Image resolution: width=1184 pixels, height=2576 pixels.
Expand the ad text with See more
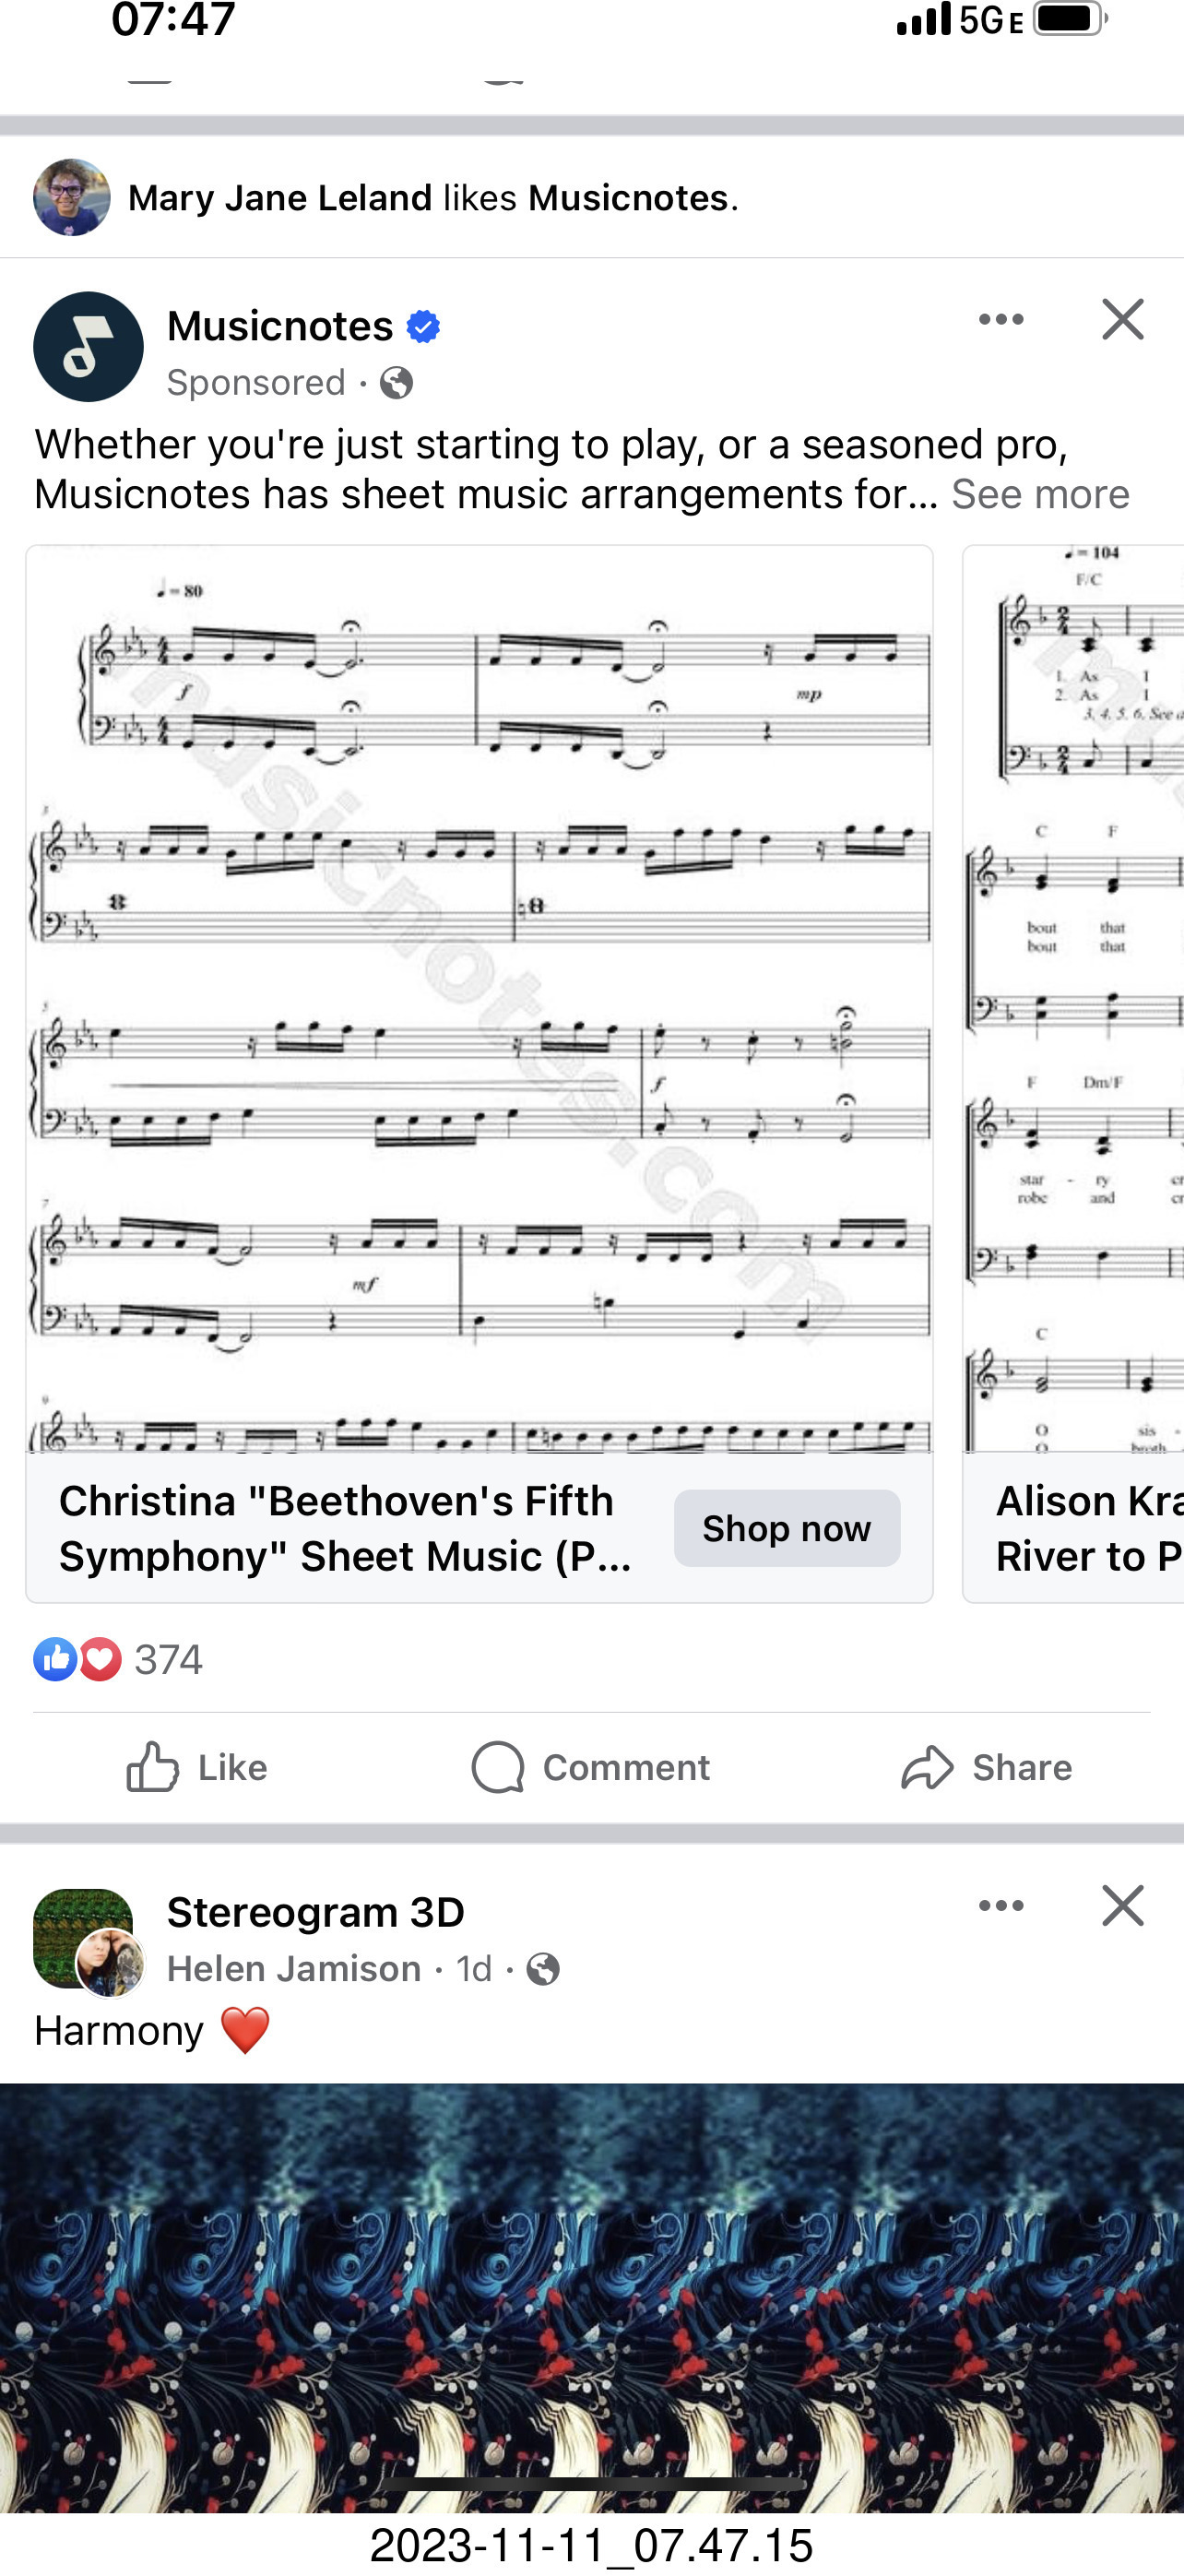(1040, 495)
